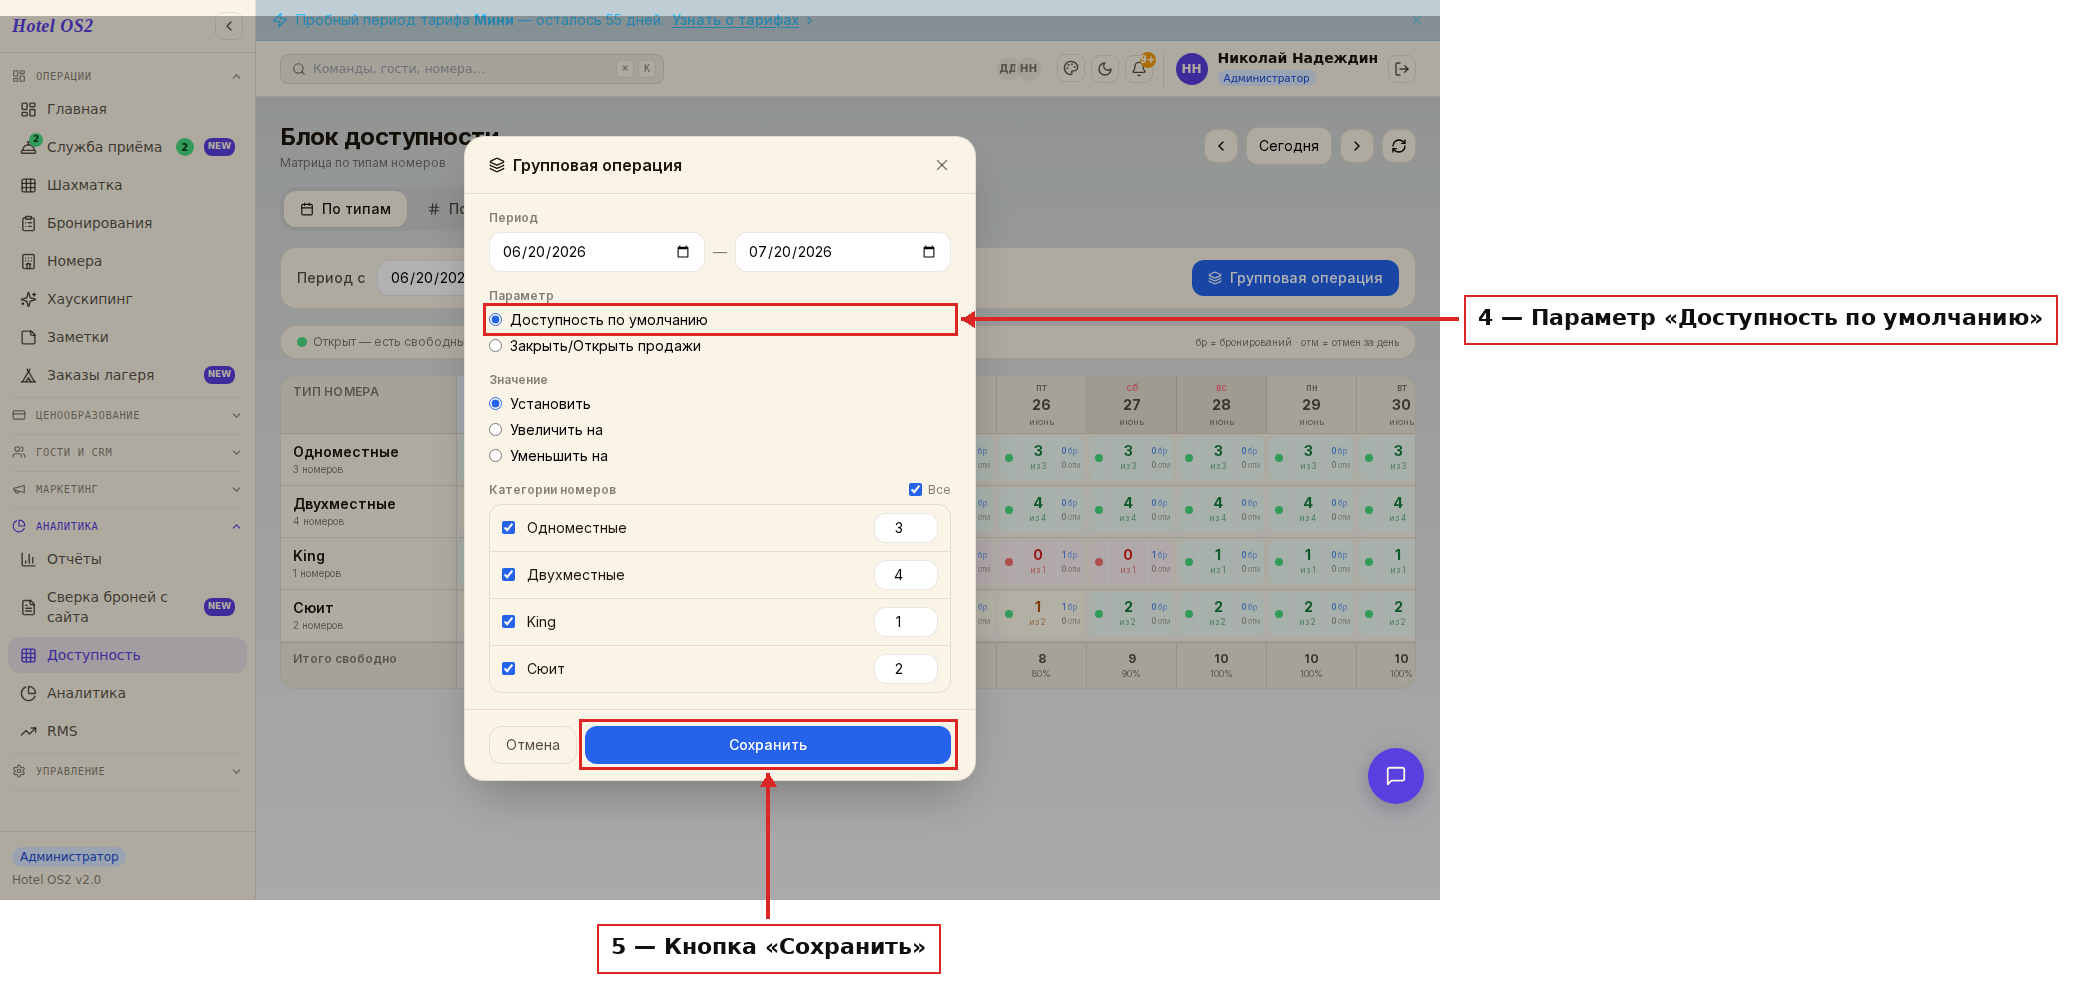Edit the King value field
Viewport: 2081px width, 997px height.
click(906, 622)
